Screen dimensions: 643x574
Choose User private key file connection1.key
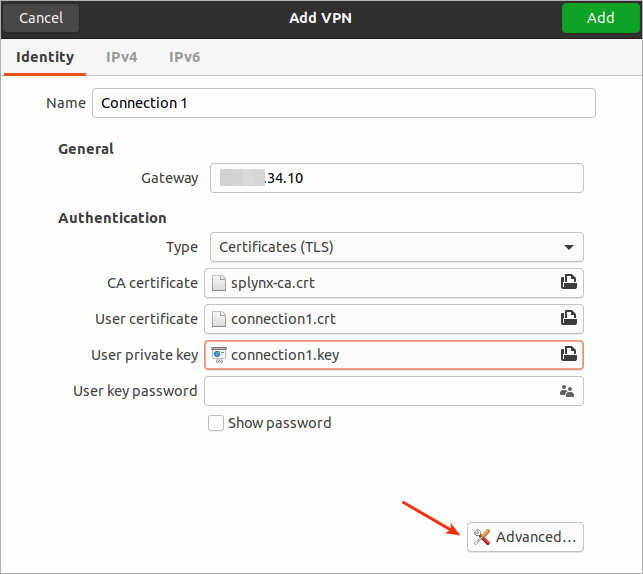point(394,355)
